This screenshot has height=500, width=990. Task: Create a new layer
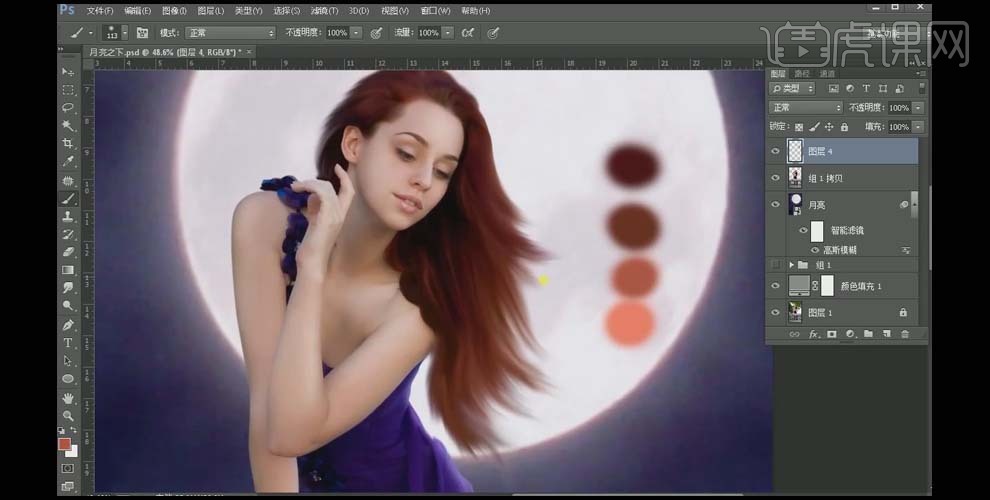pyautogui.click(x=886, y=335)
